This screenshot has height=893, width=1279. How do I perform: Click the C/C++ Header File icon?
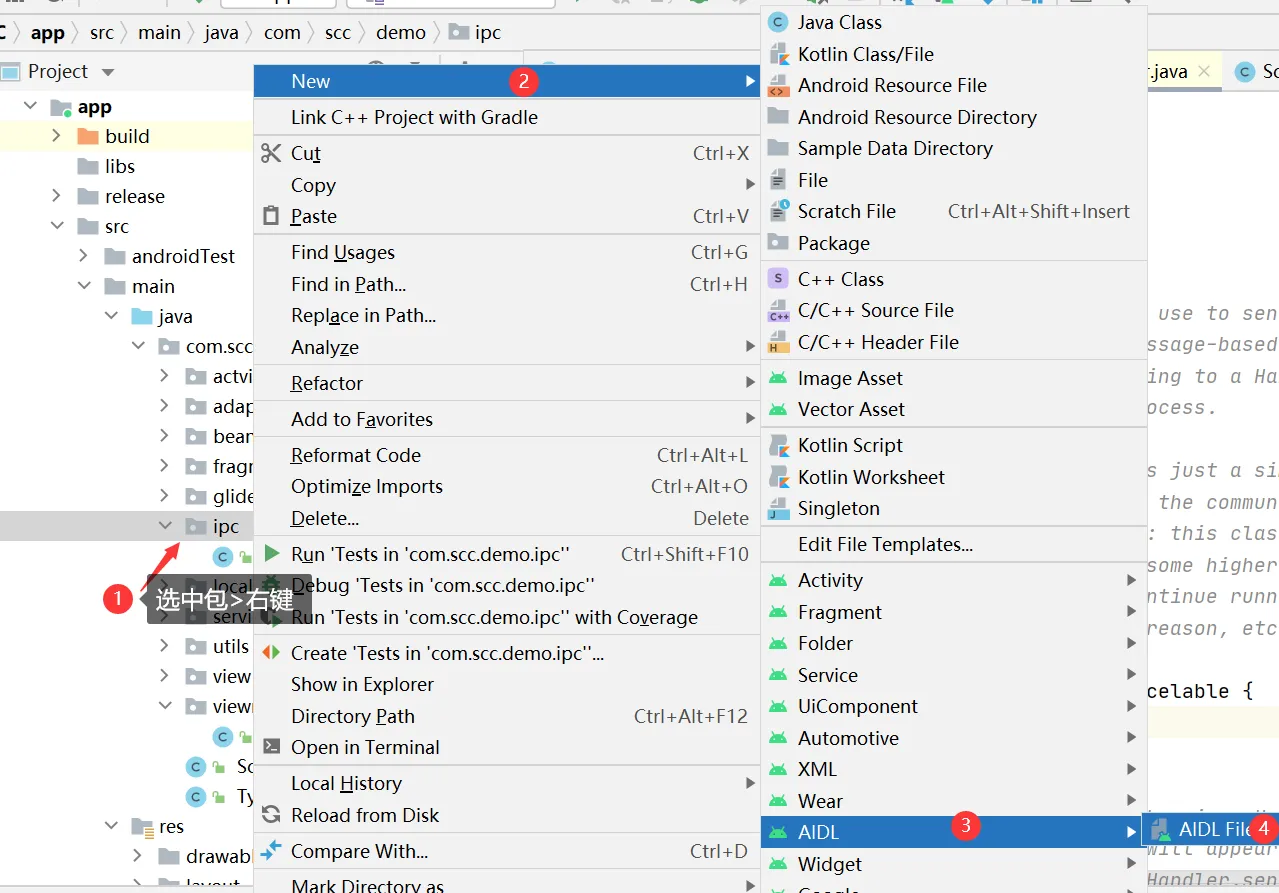click(x=778, y=342)
